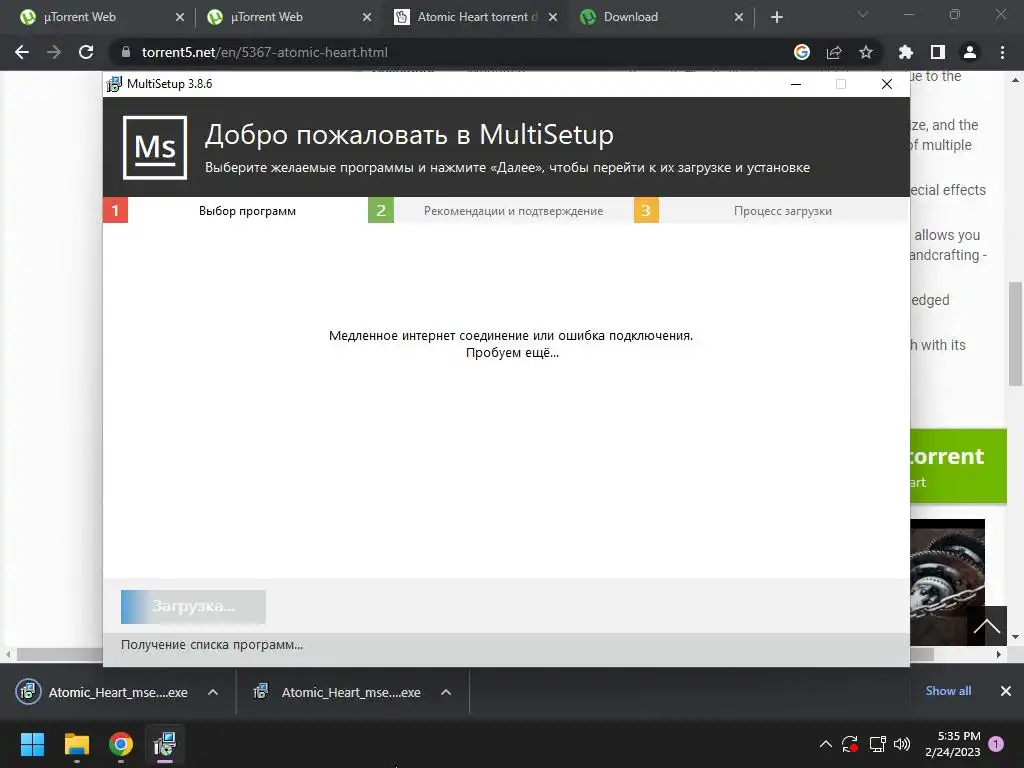Screen dimensions: 1024x768
Task: View site security lock information
Action: point(126,52)
